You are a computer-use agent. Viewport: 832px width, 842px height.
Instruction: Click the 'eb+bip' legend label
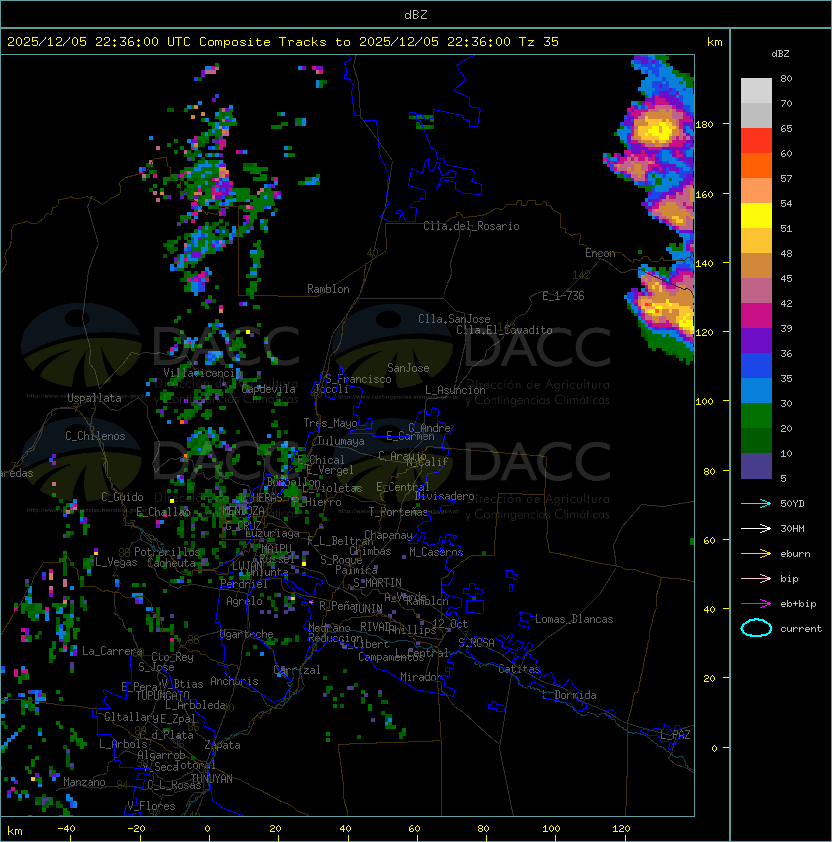[x=798, y=604]
